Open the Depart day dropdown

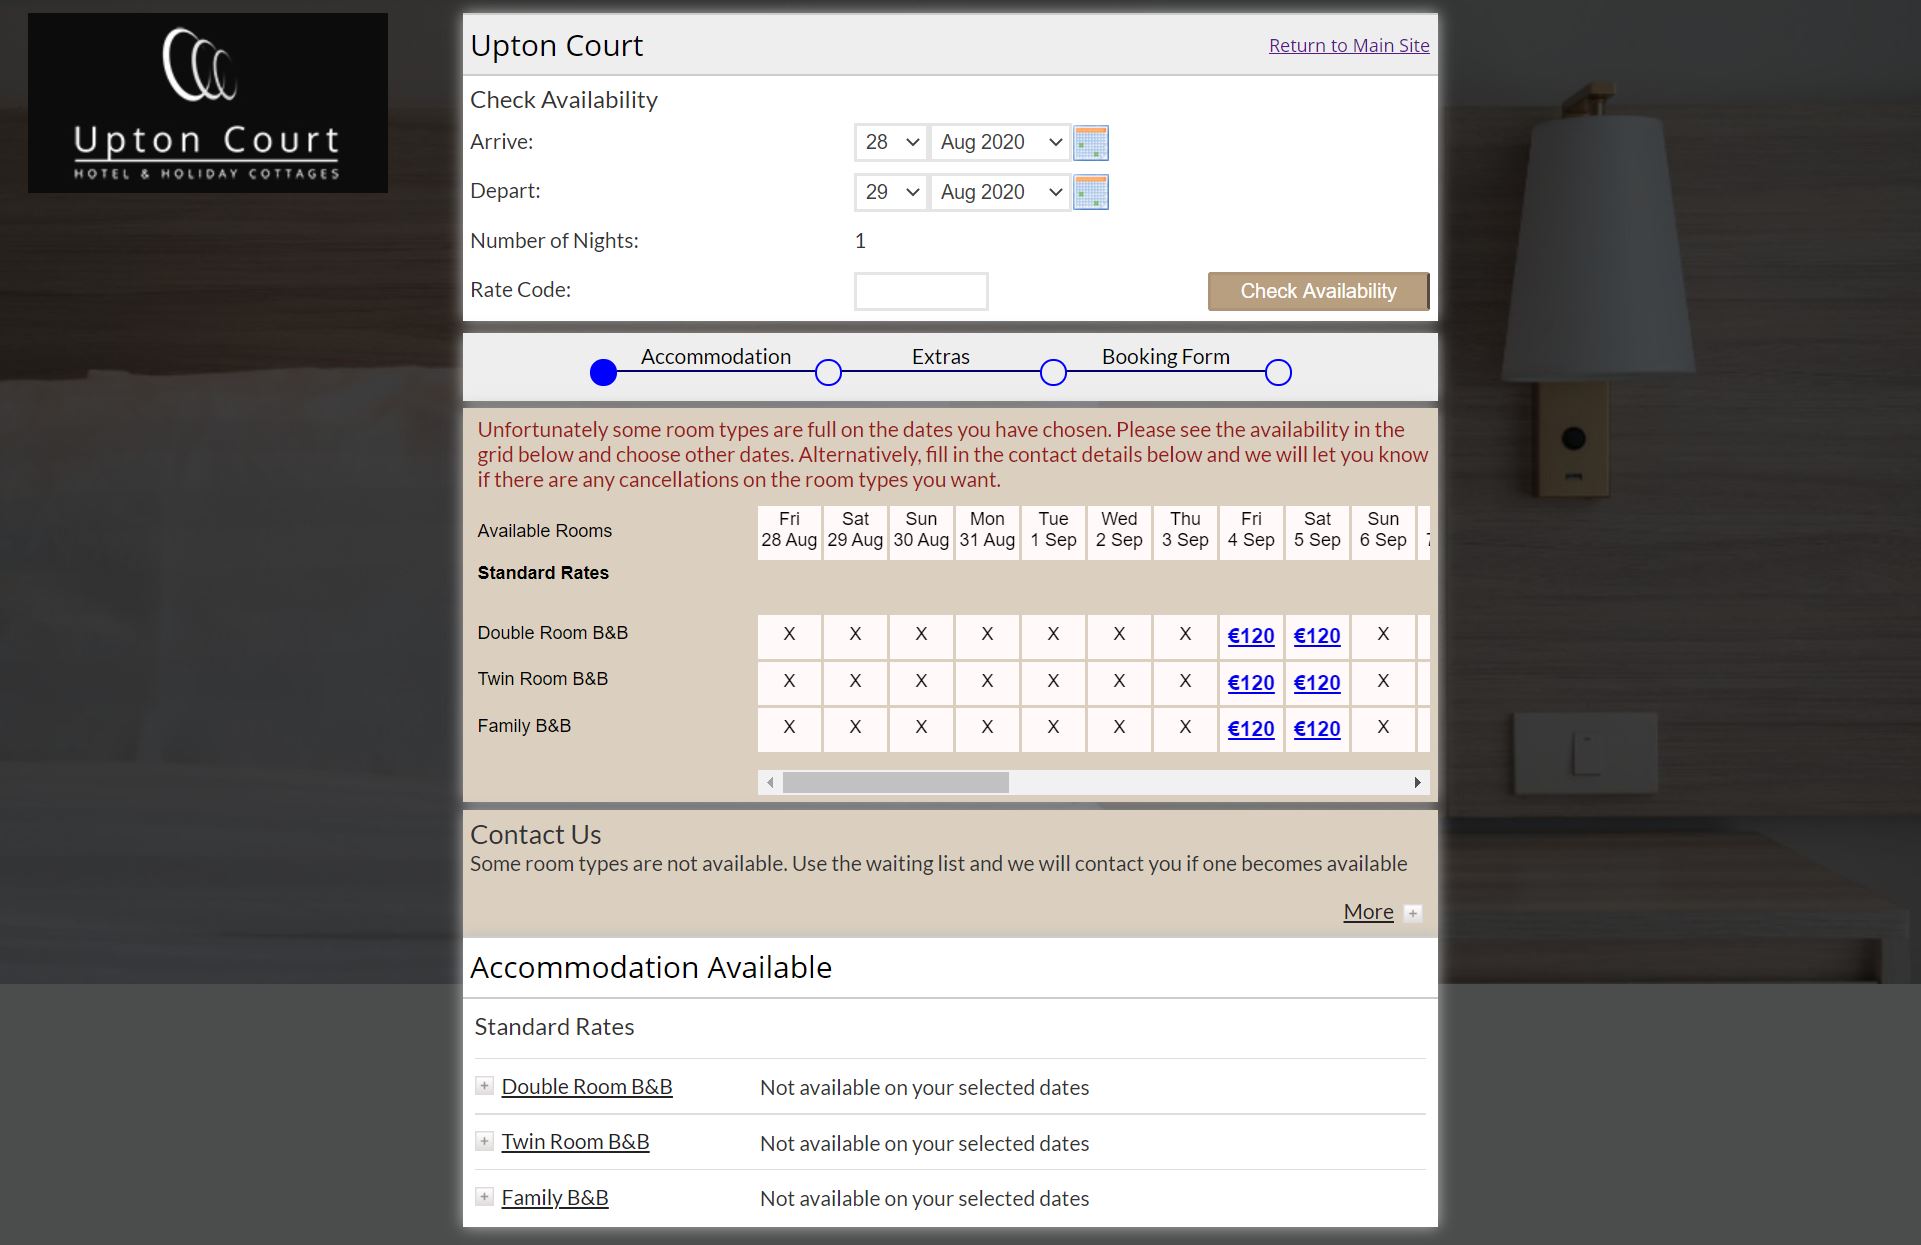(x=891, y=192)
